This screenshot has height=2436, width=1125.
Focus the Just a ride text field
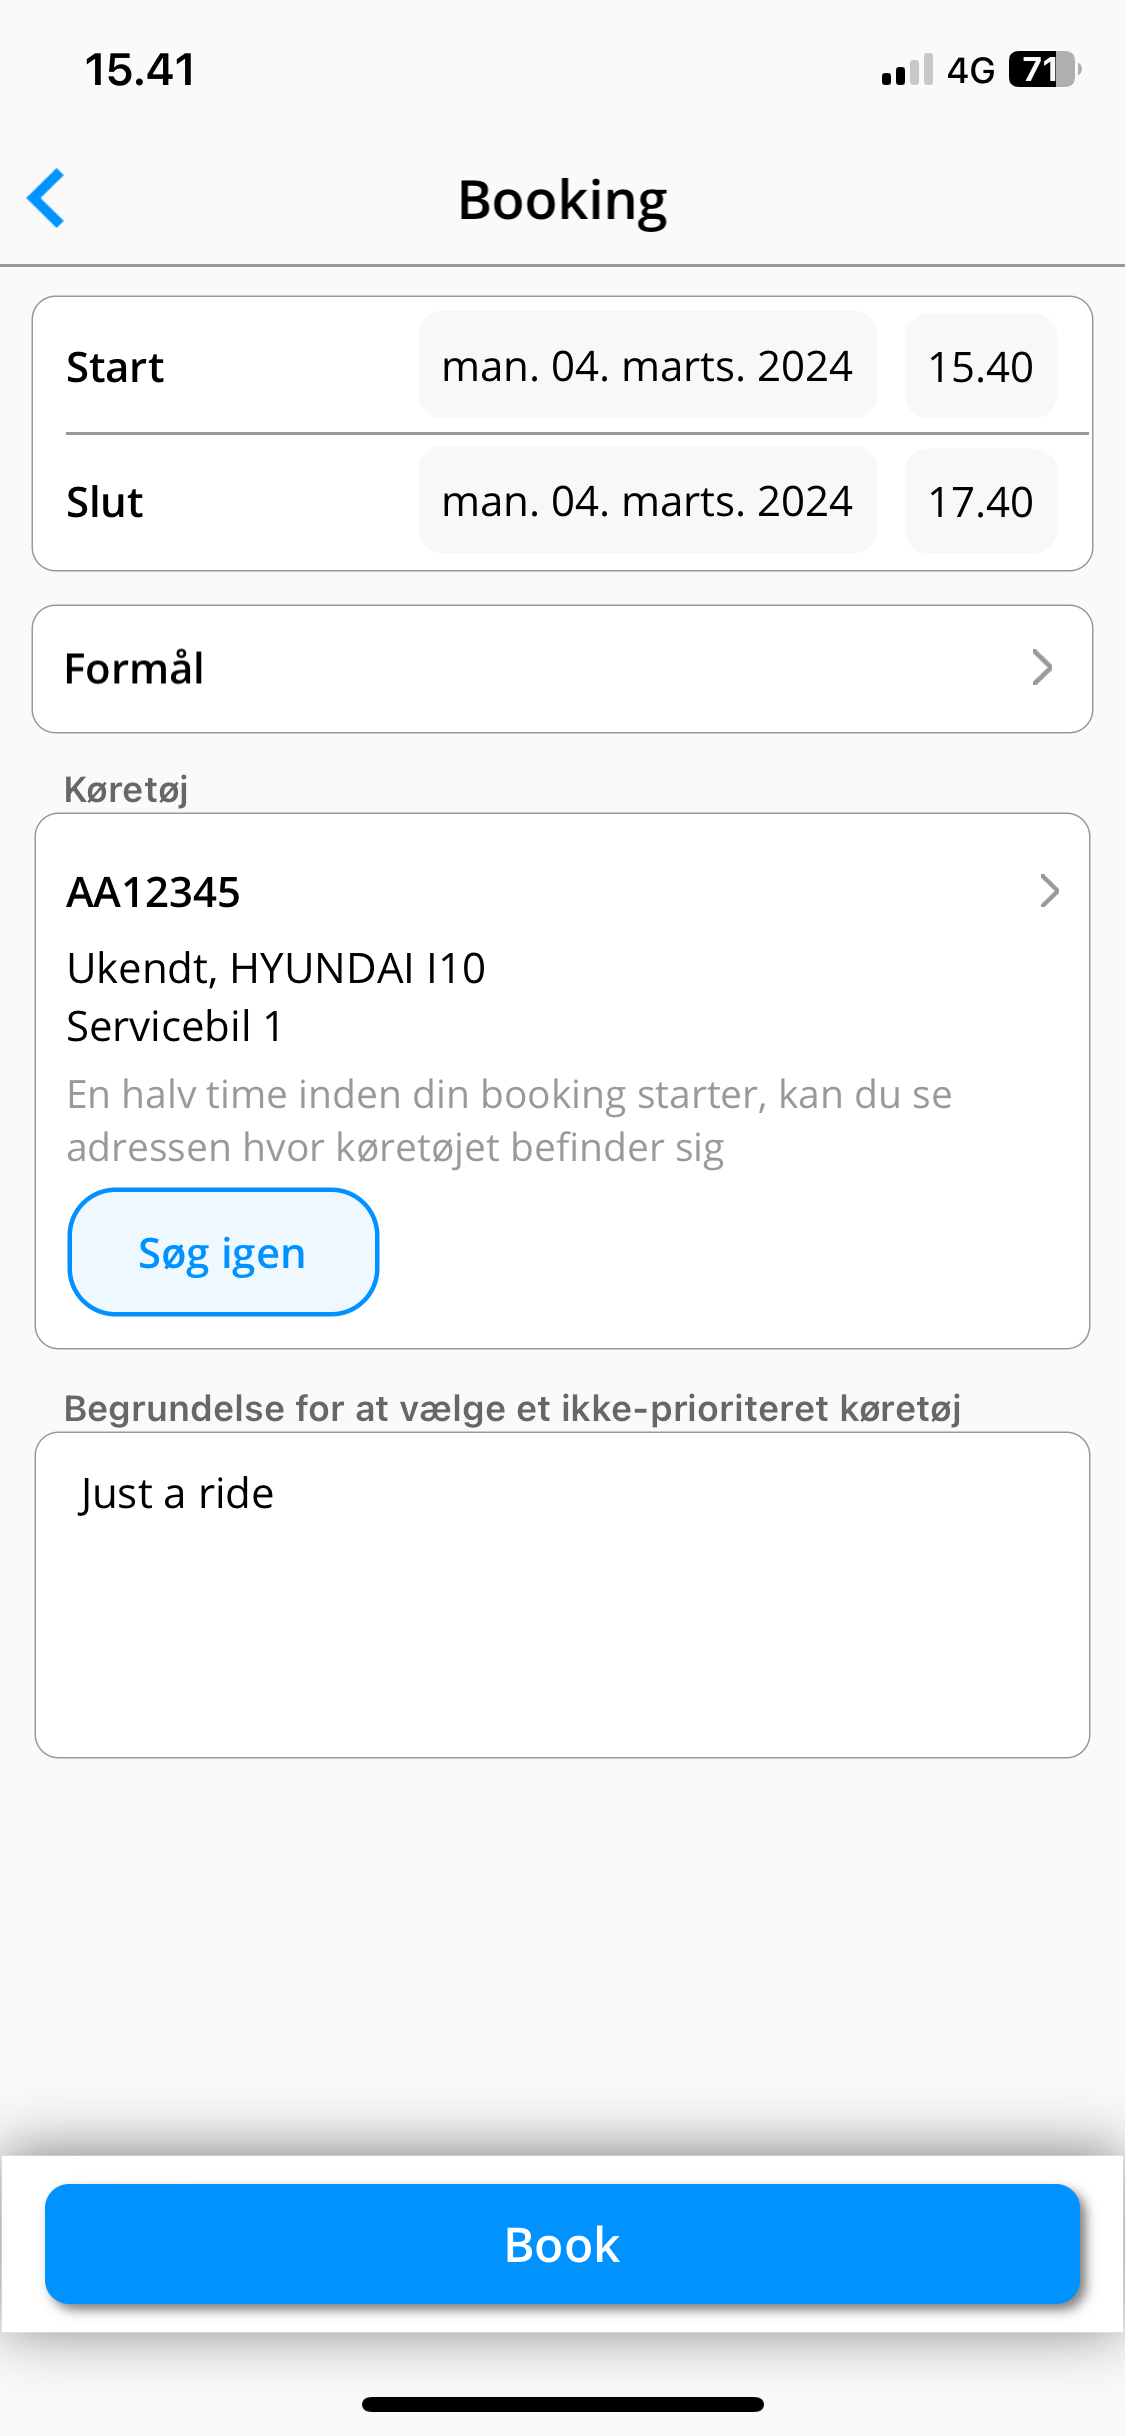[562, 1595]
